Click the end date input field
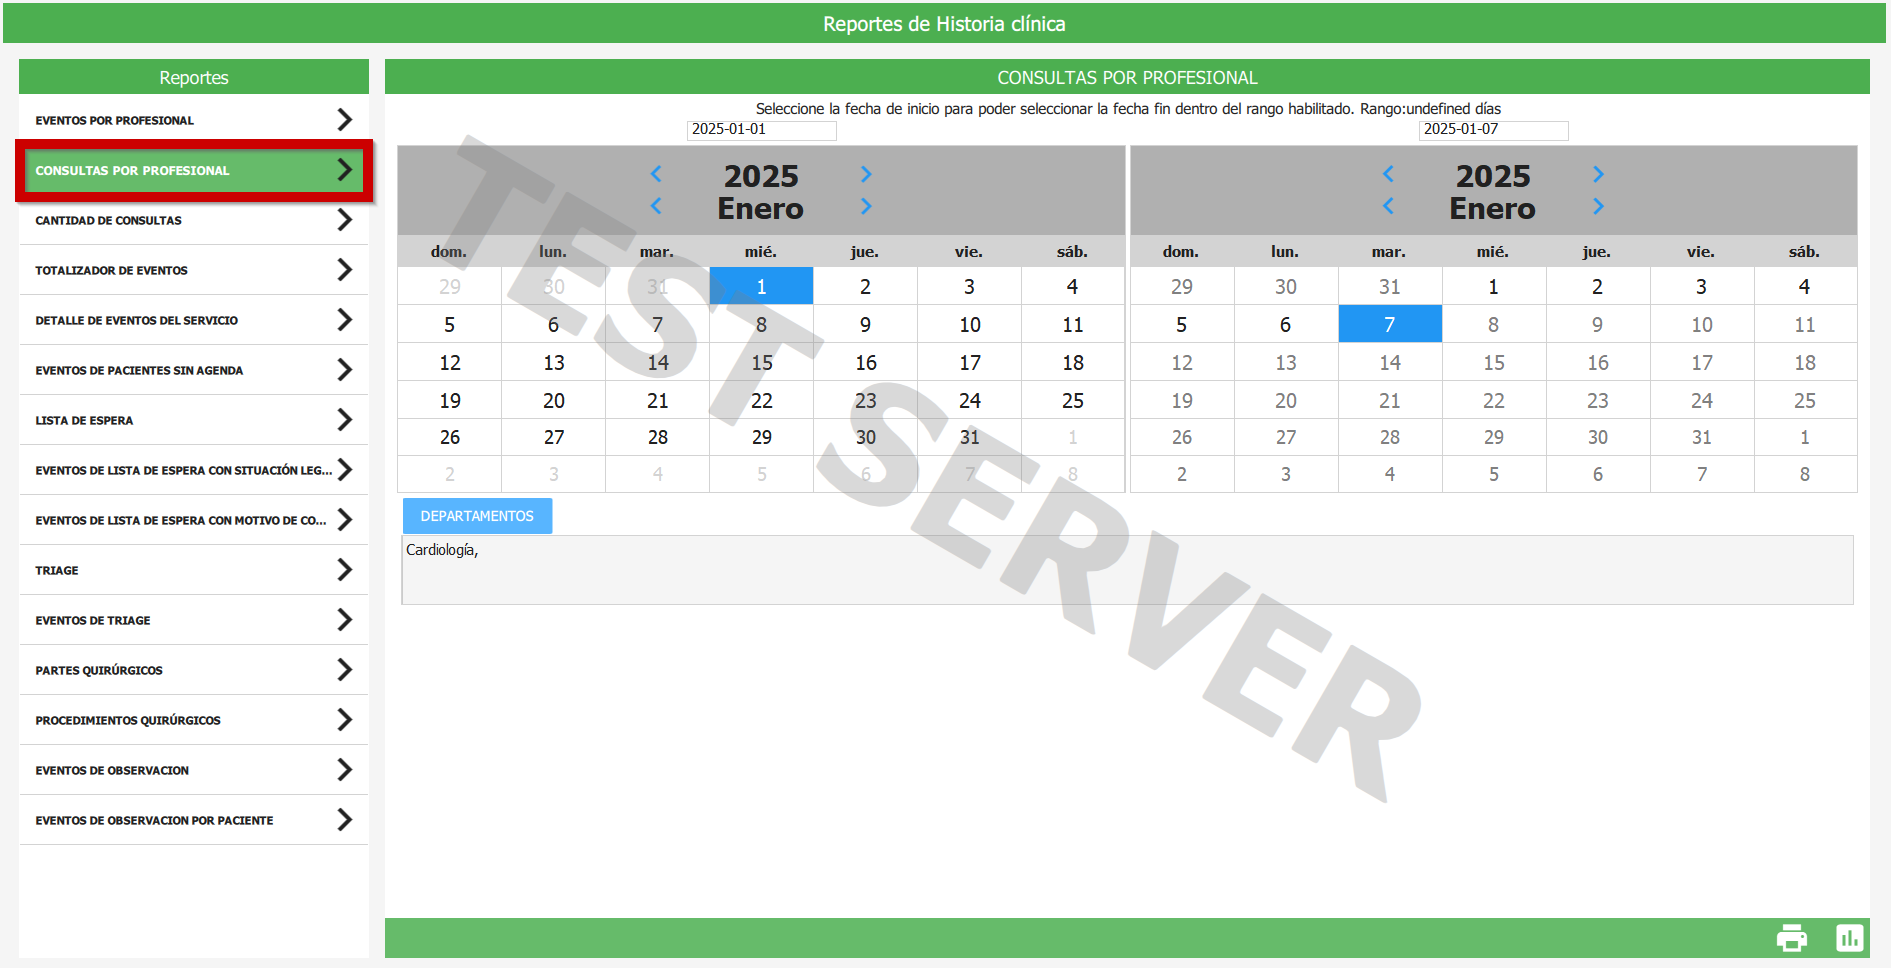 tap(1493, 130)
